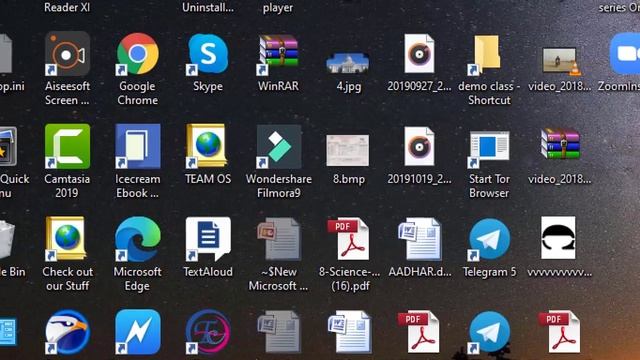This screenshot has height=360, width=640.
Task: Open the Camtasia 2019 shortcut
Action: [x=67, y=147]
